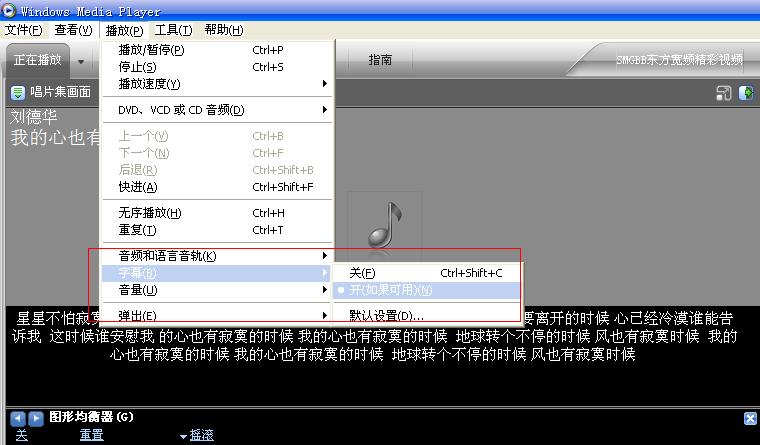Expand the 播放速度 submenu
This screenshot has height=445, width=760.
pyautogui.click(x=217, y=84)
